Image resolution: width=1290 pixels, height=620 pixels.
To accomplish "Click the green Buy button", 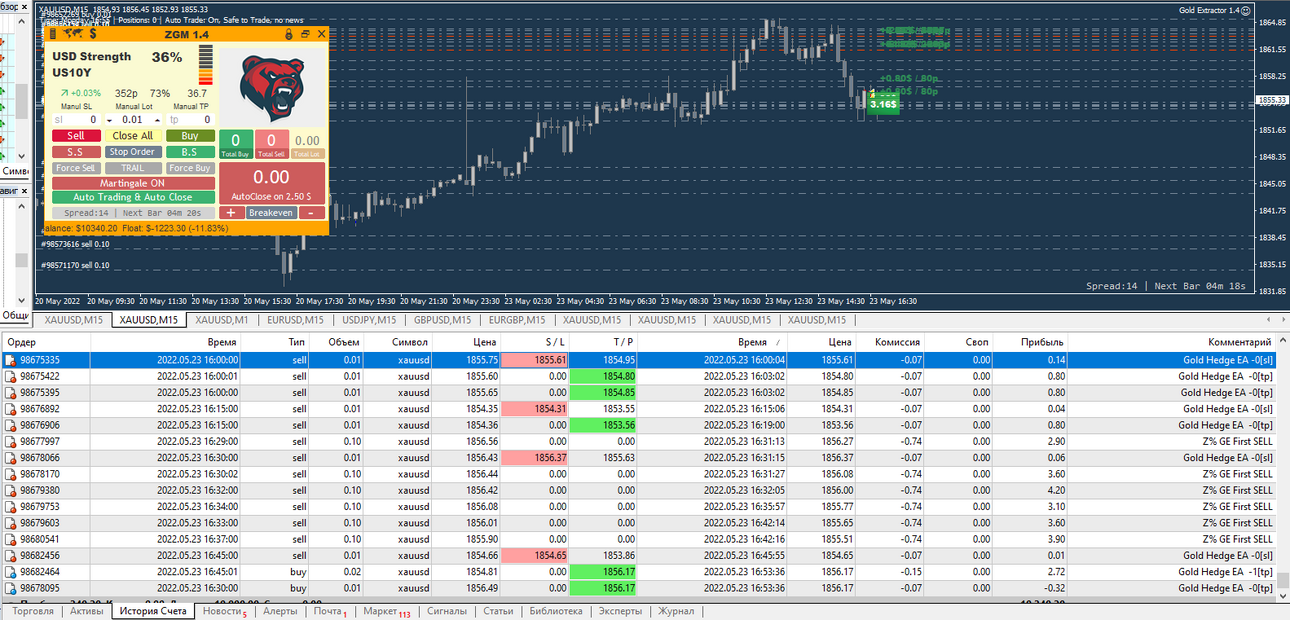I will pos(190,136).
